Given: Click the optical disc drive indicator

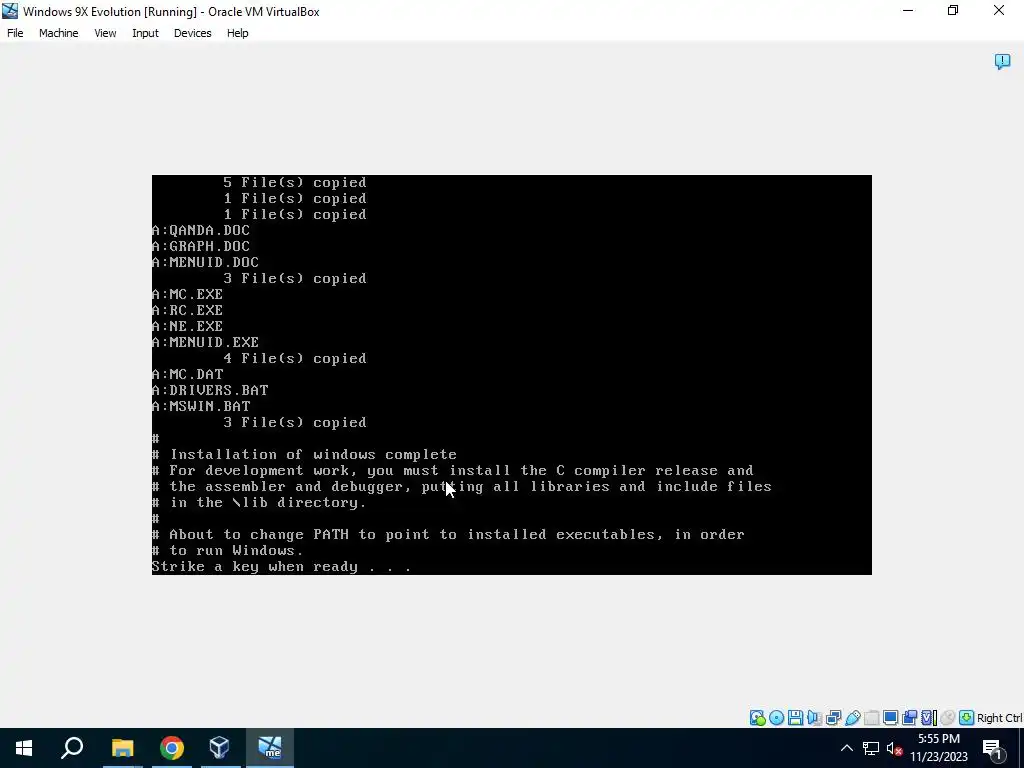Looking at the screenshot, I should [x=776, y=718].
